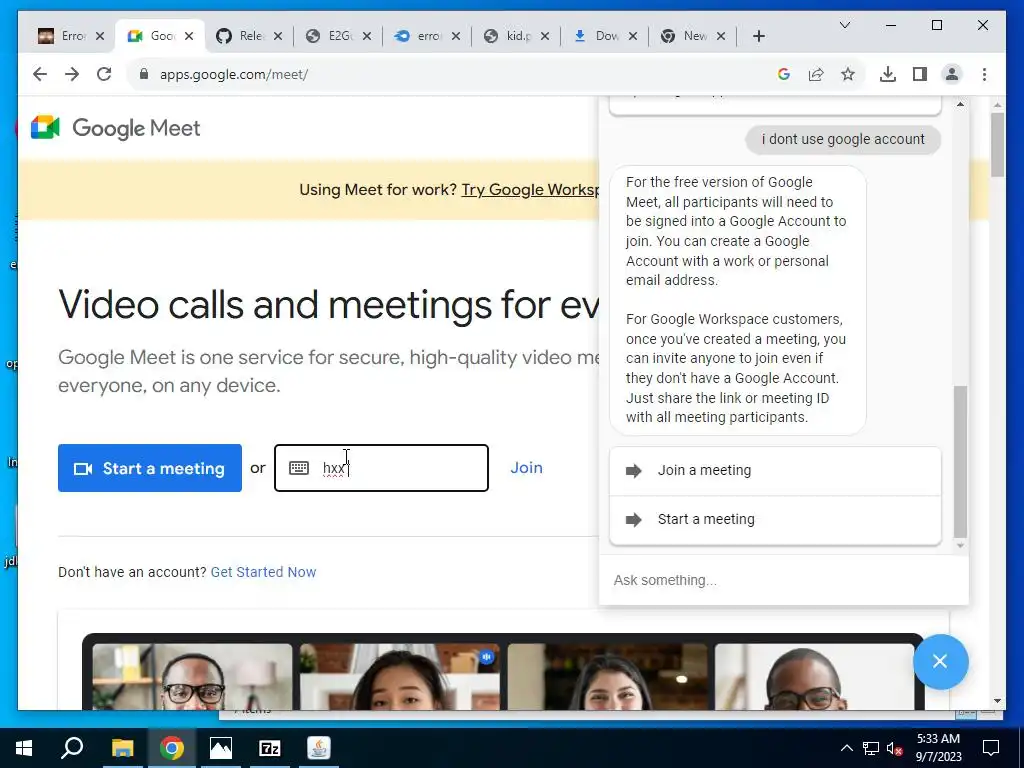Click arrow icon beside Join a meeting

point(633,471)
